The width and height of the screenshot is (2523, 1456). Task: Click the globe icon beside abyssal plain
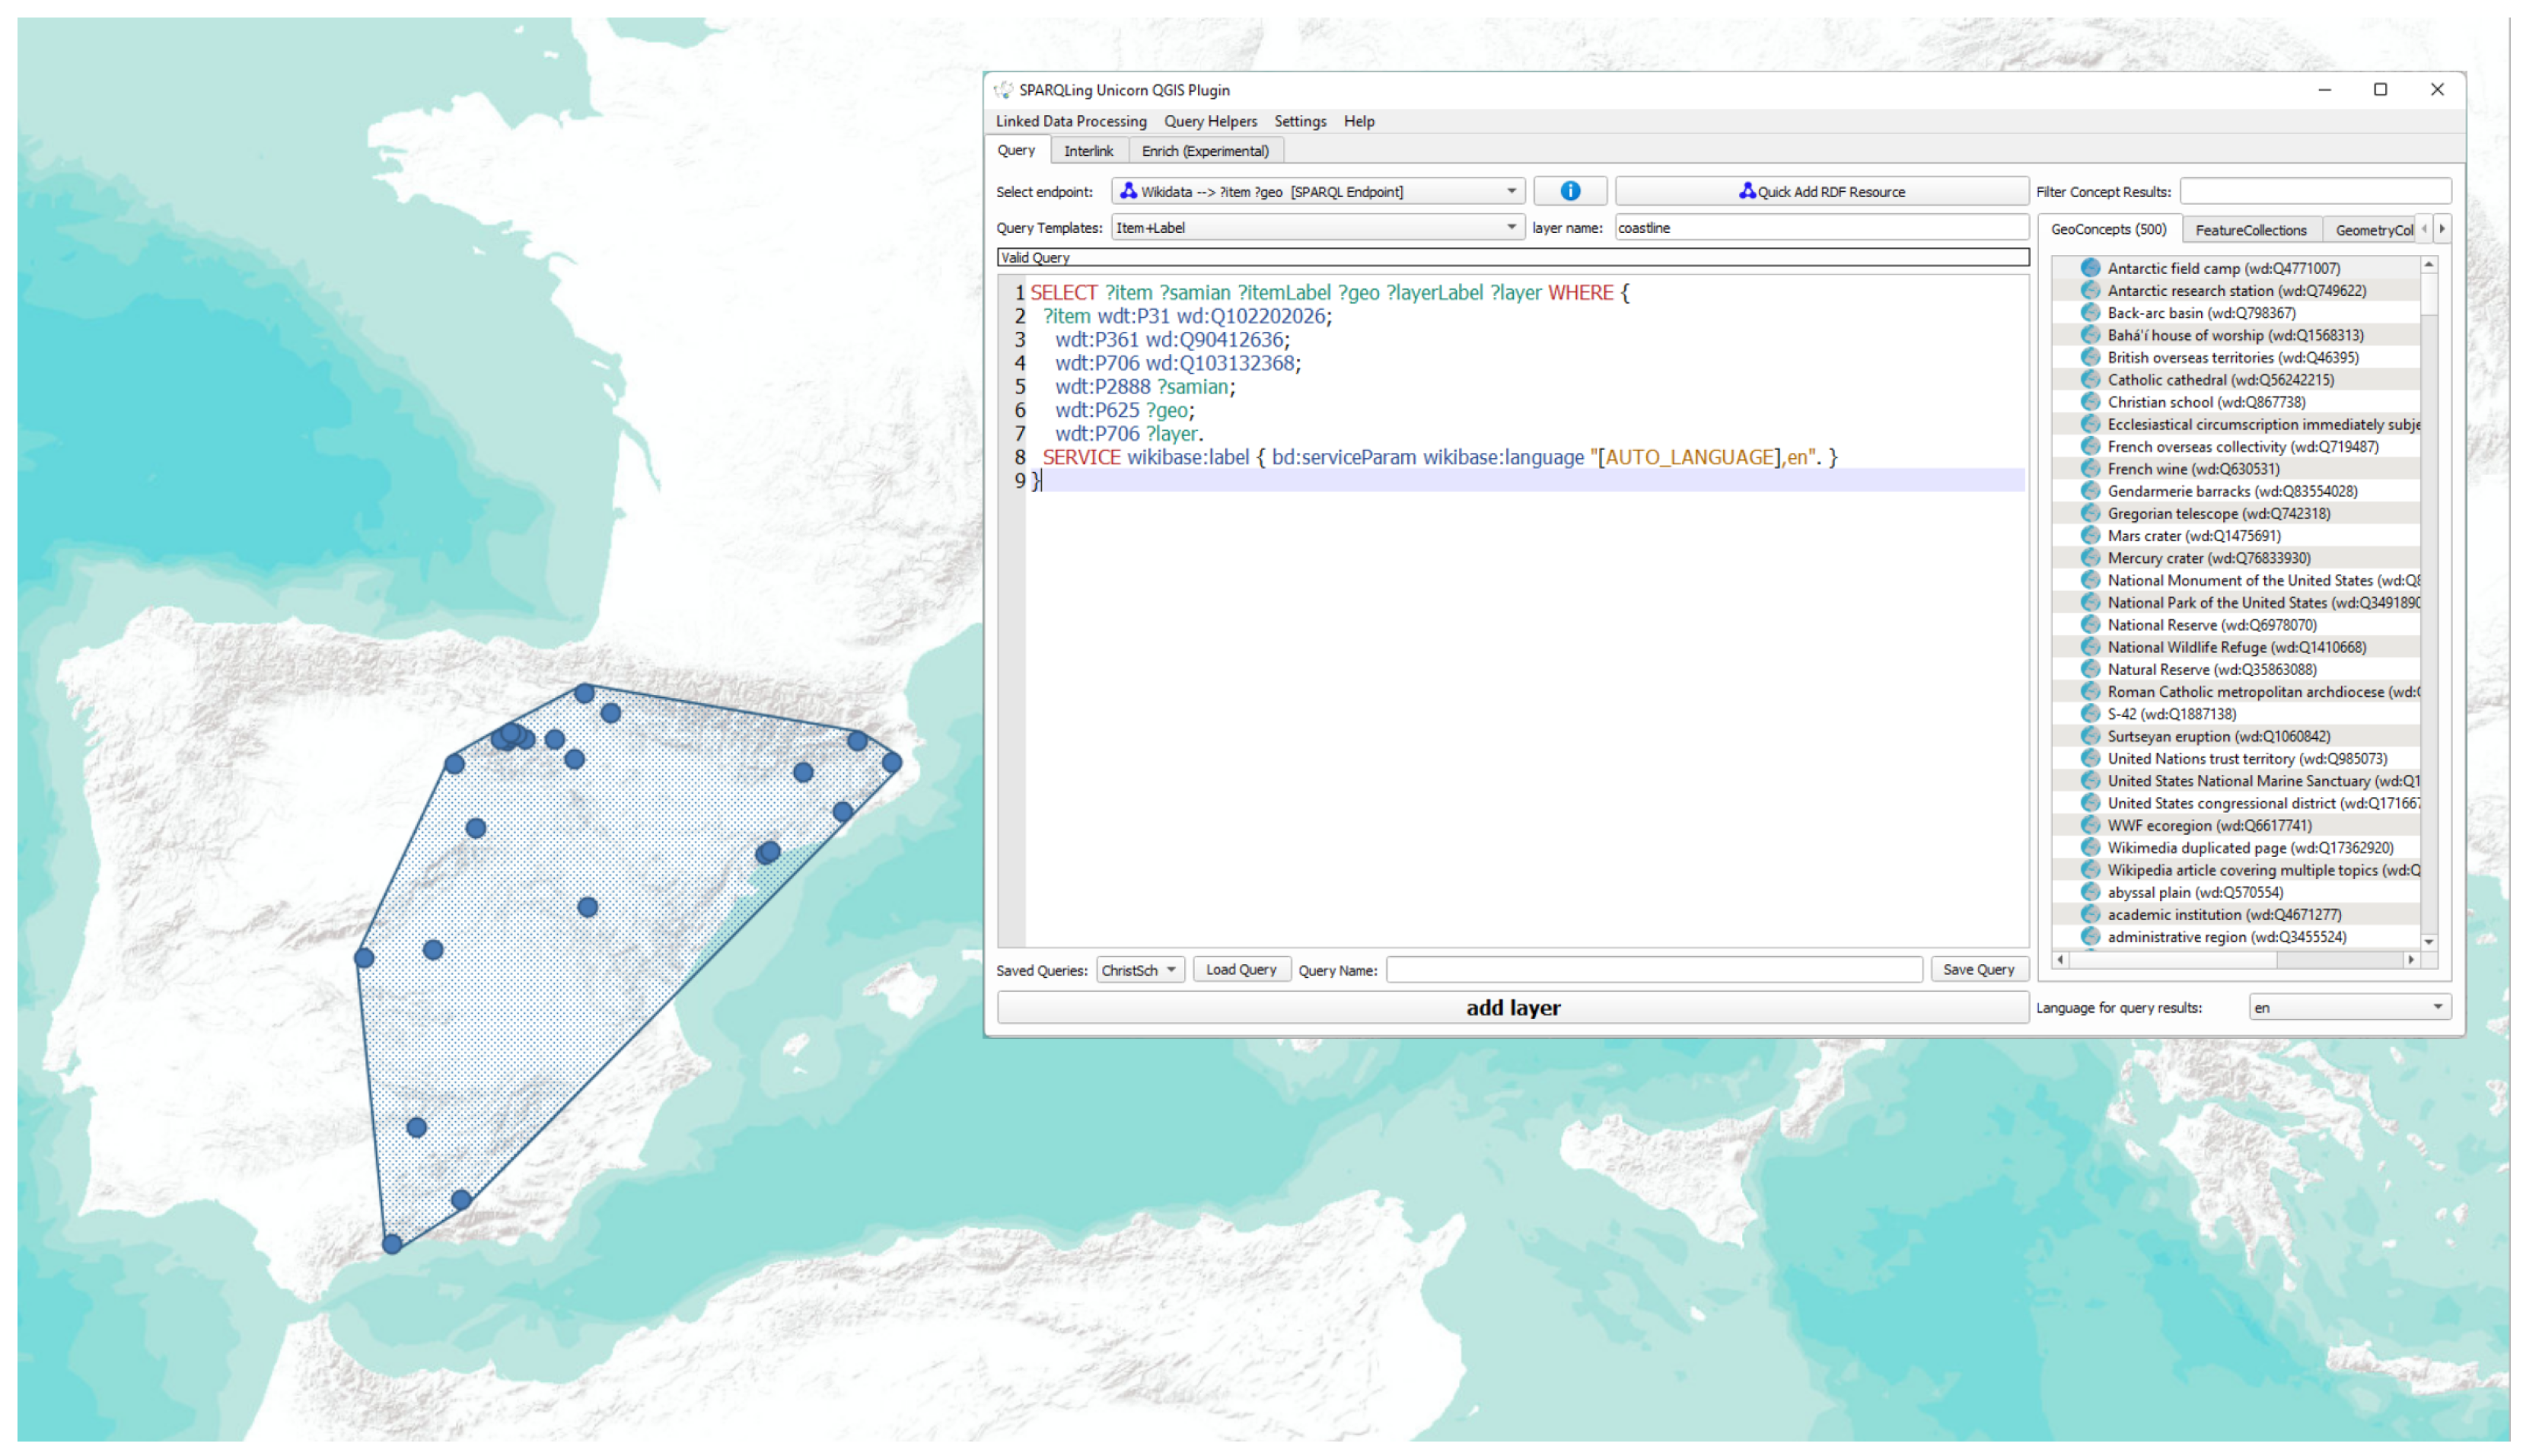tap(2089, 893)
